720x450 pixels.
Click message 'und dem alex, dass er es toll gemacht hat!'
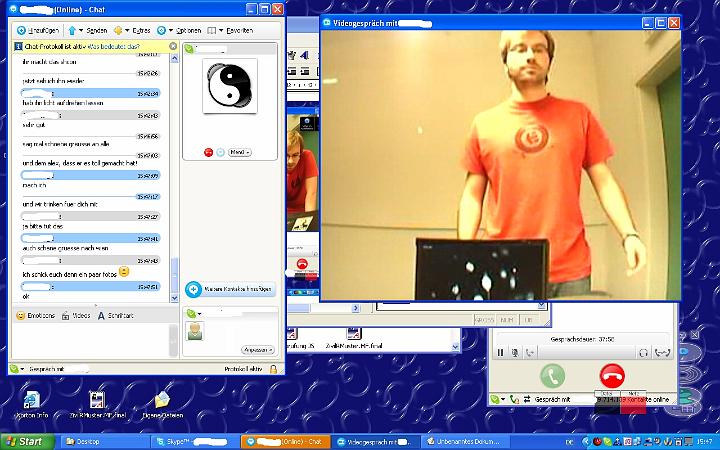coord(80,163)
